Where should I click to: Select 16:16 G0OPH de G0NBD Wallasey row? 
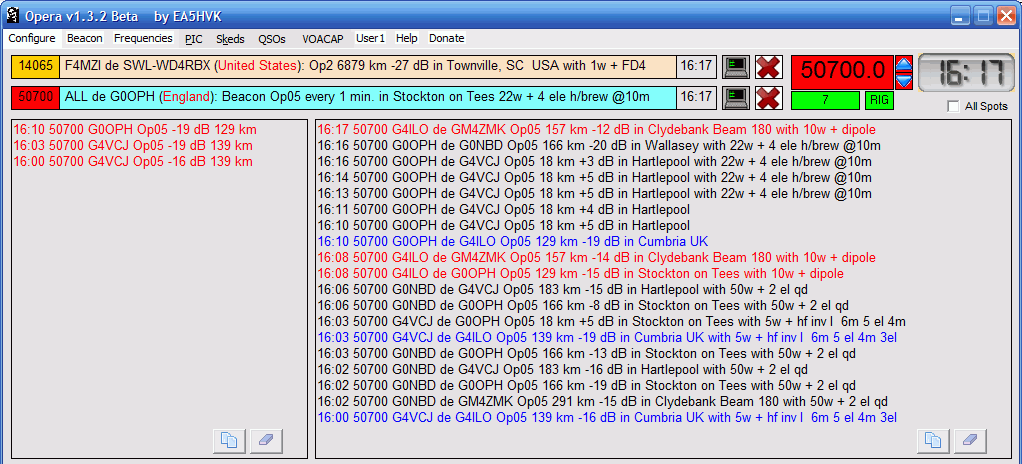click(599, 146)
